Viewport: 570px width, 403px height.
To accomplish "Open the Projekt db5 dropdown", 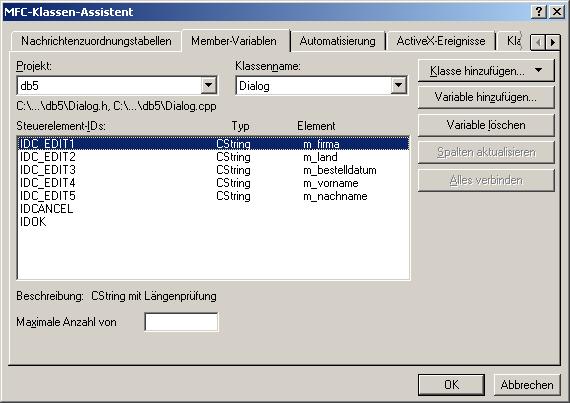I will 209,85.
